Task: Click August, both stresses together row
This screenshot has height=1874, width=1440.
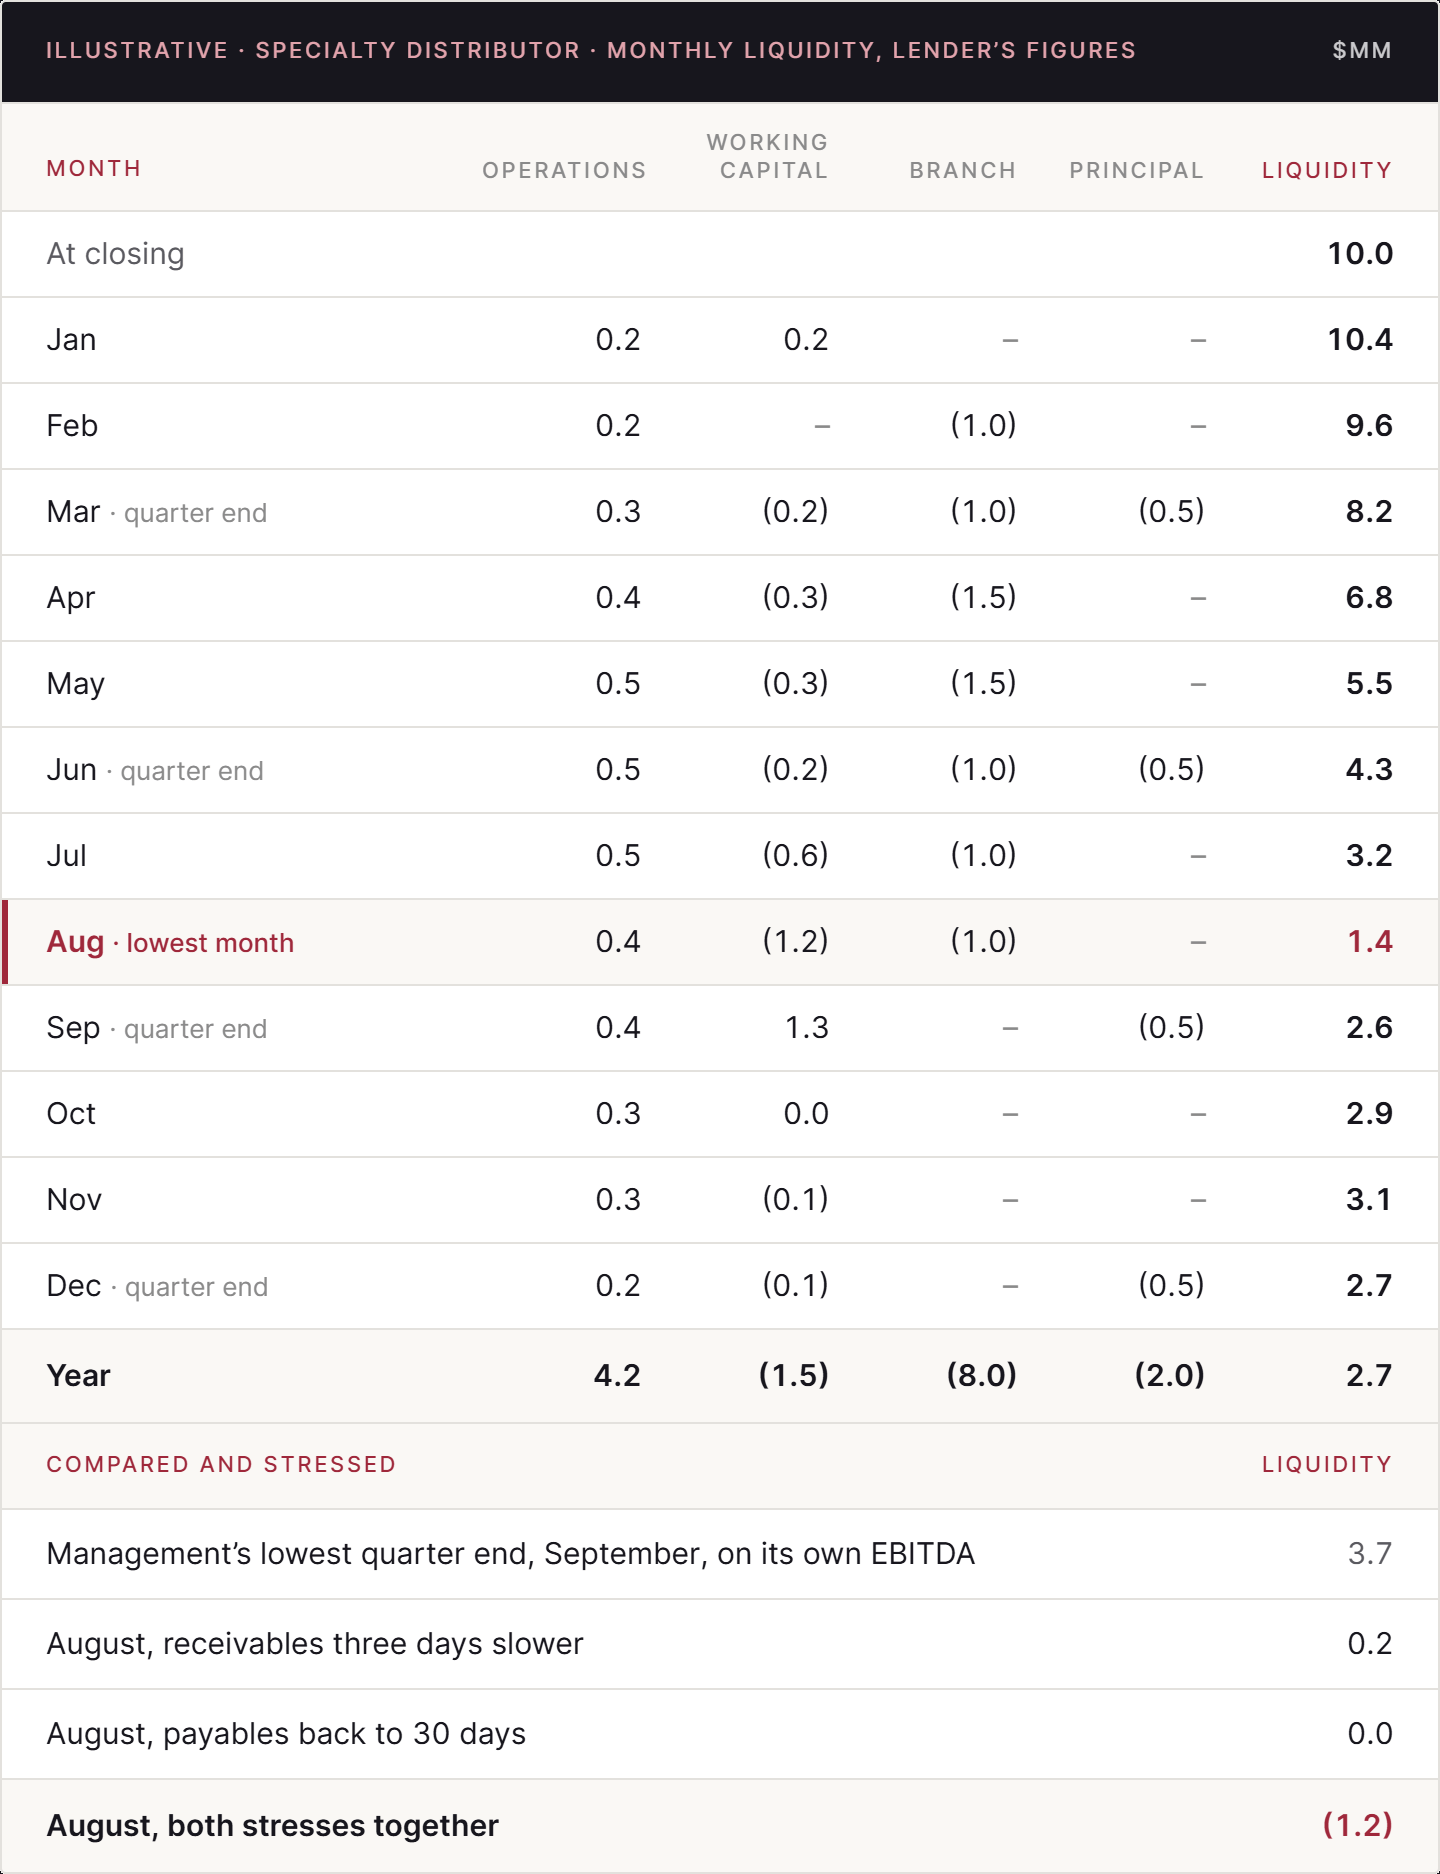Action: (720, 1826)
